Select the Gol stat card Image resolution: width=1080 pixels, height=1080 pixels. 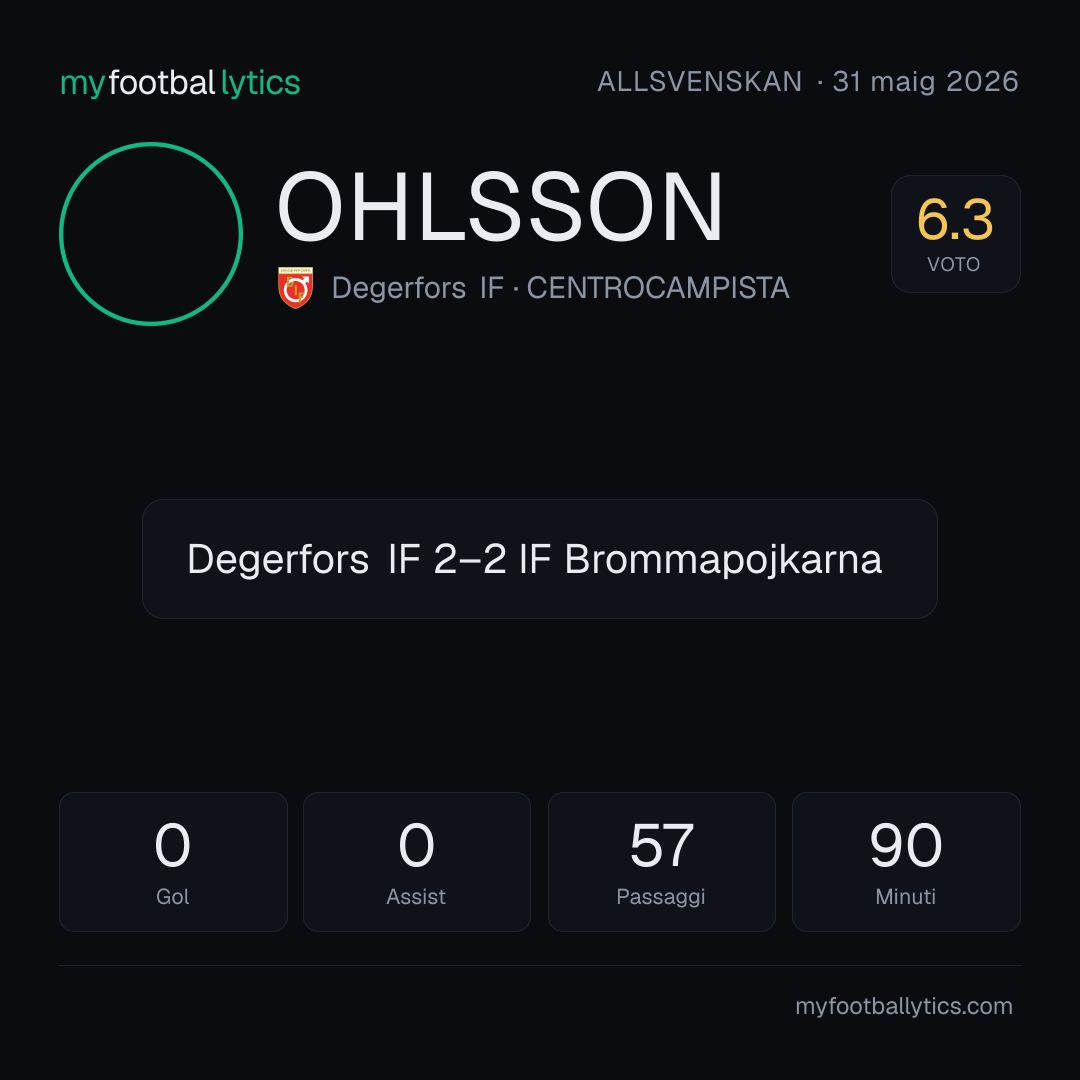coord(173,862)
